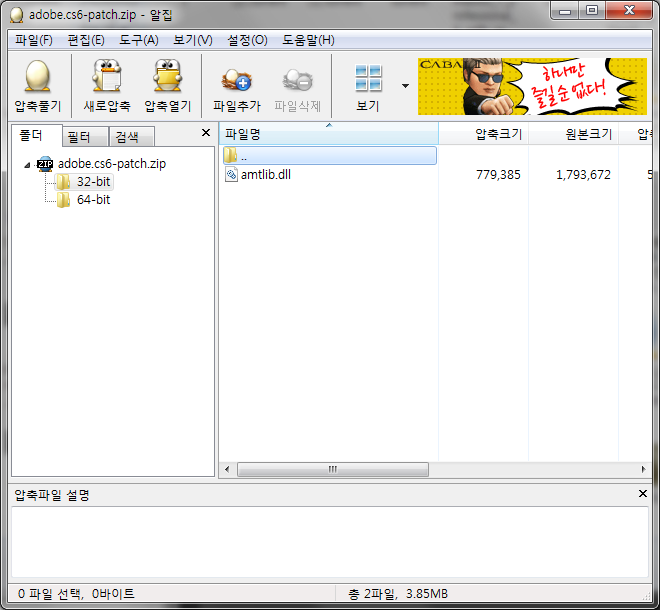Switch to the 검색 tab
Image resolution: width=660 pixels, height=610 pixels.
pyautogui.click(x=132, y=137)
